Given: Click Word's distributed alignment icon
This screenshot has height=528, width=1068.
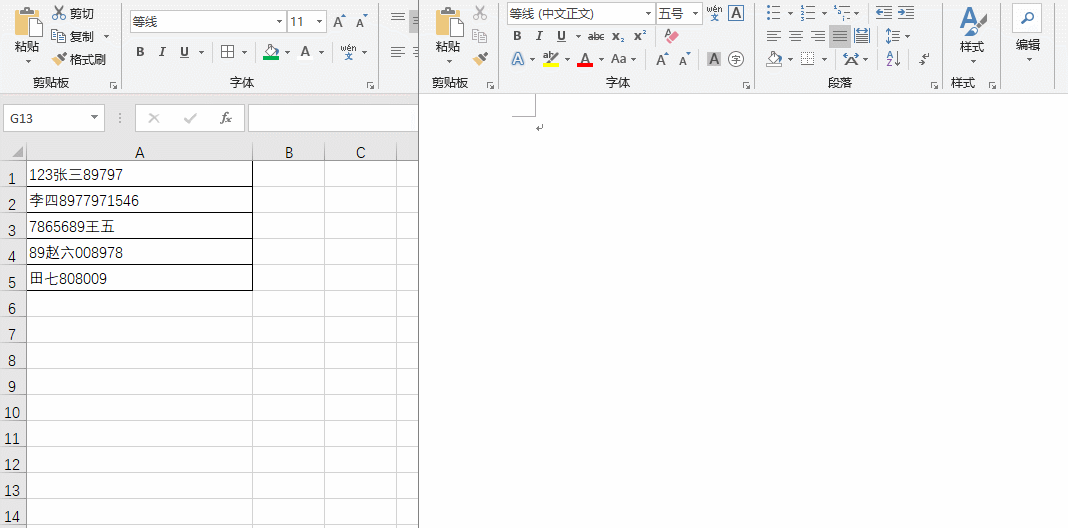Looking at the screenshot, I should point(862,36).
